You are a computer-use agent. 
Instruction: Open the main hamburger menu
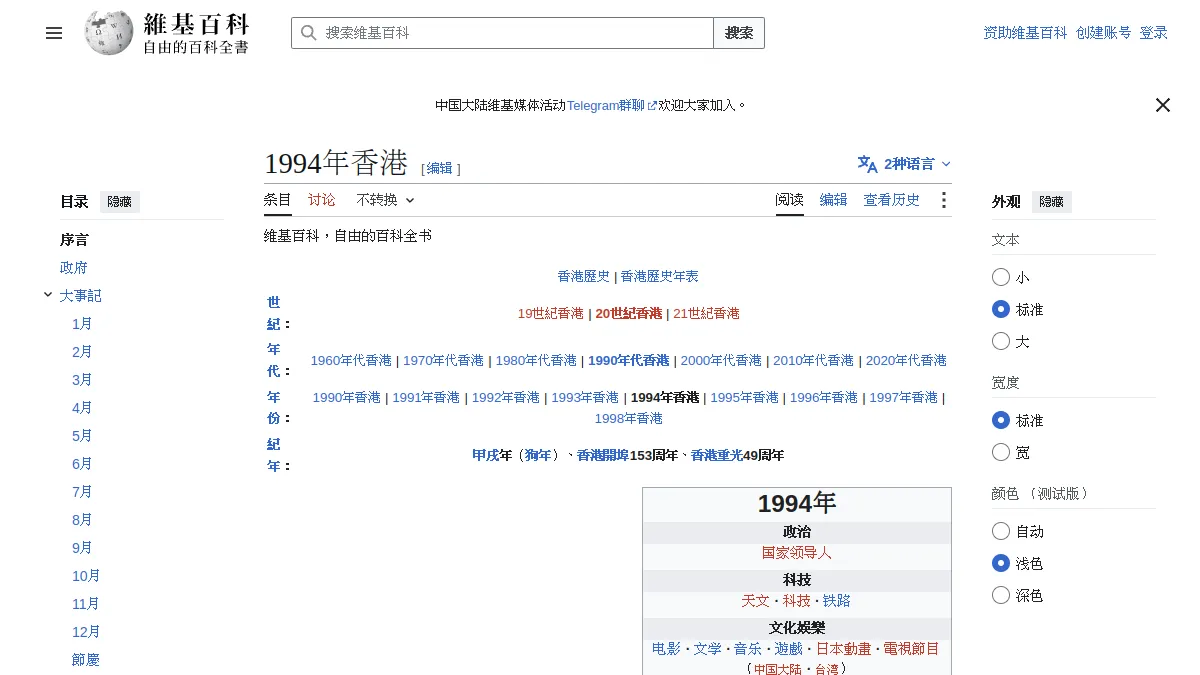[x=54, y=33]
